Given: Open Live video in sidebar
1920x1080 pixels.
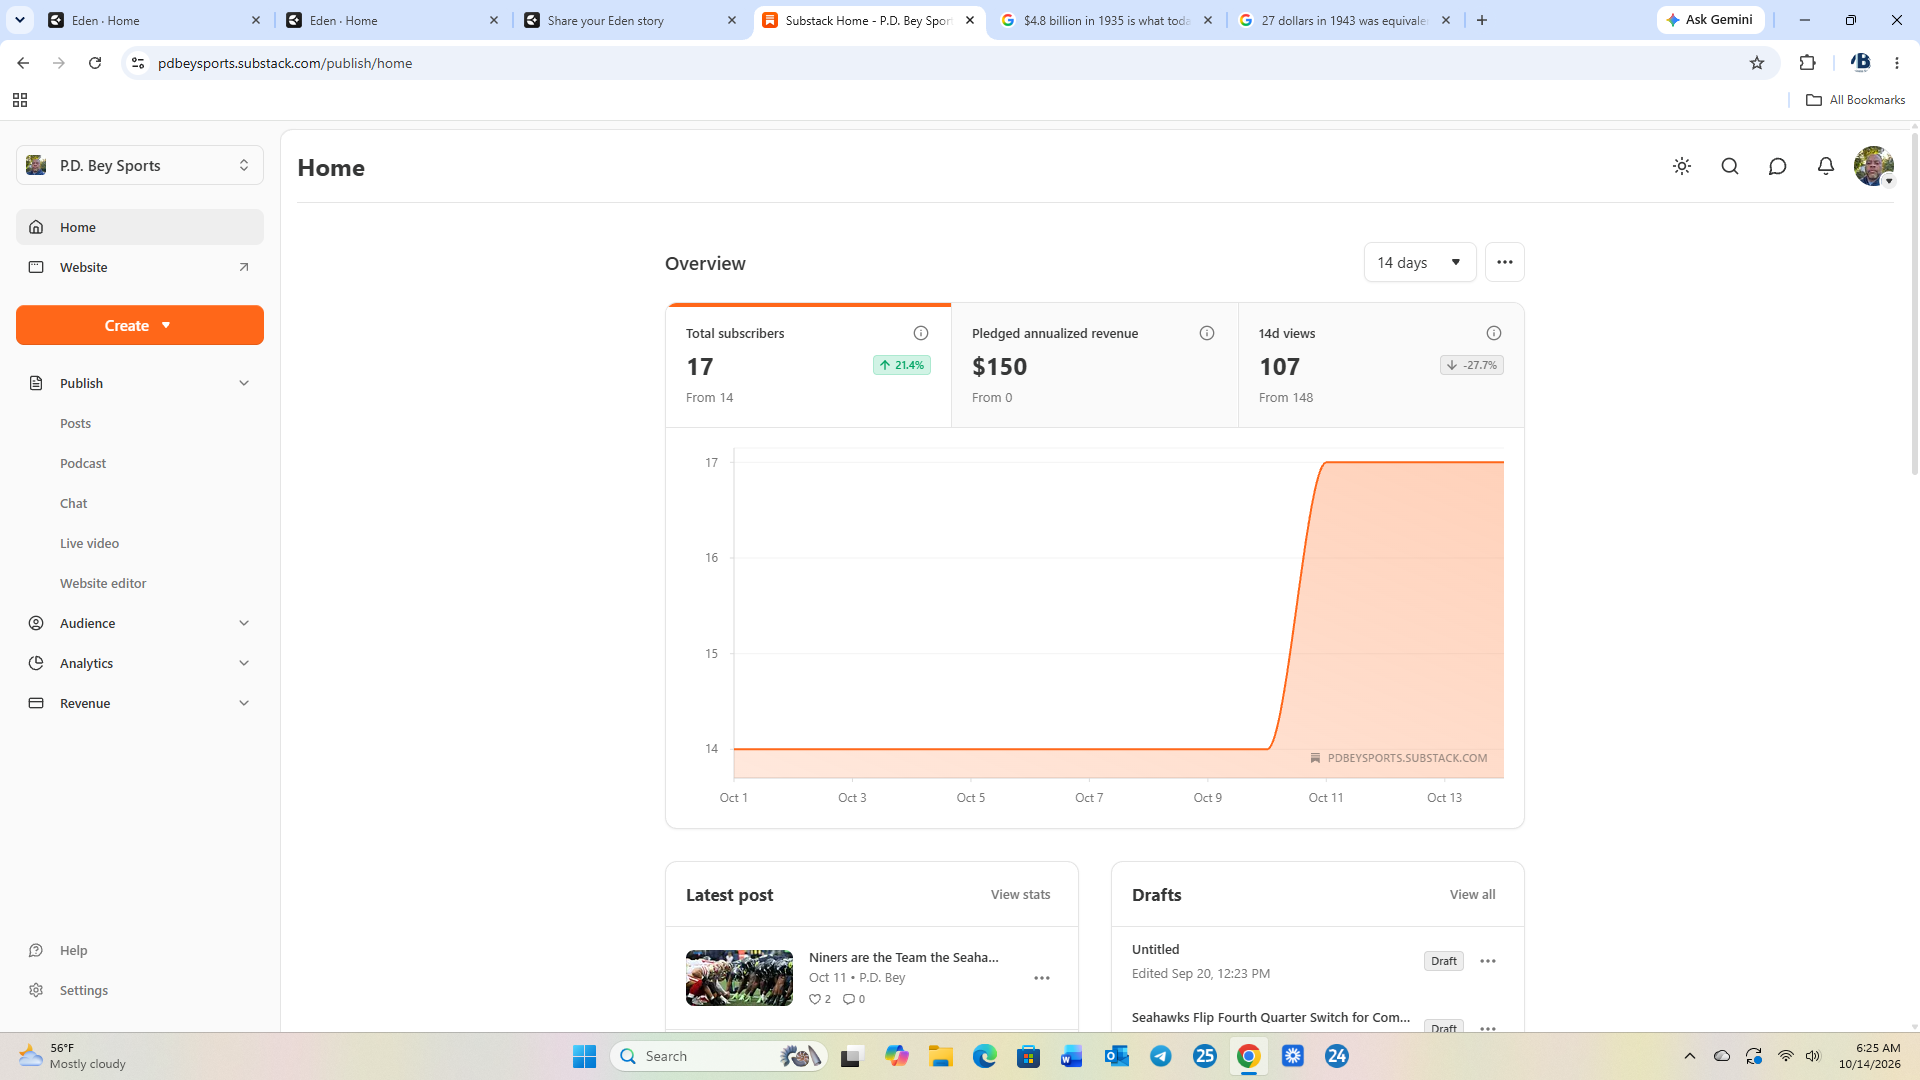Looking at the screenshot, I should 89,543.
